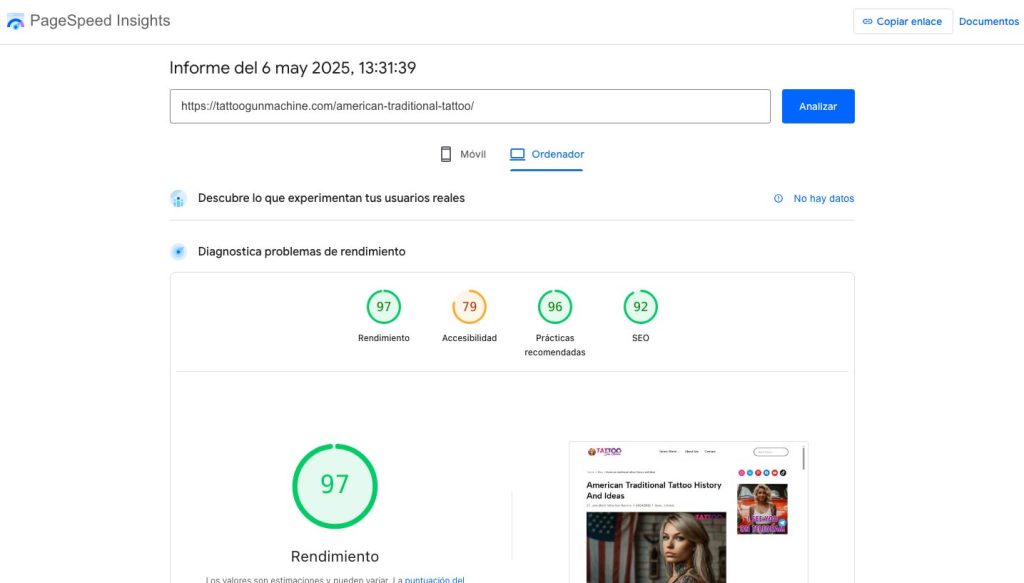Click the performance diagnosis section icon

(178, 252)
